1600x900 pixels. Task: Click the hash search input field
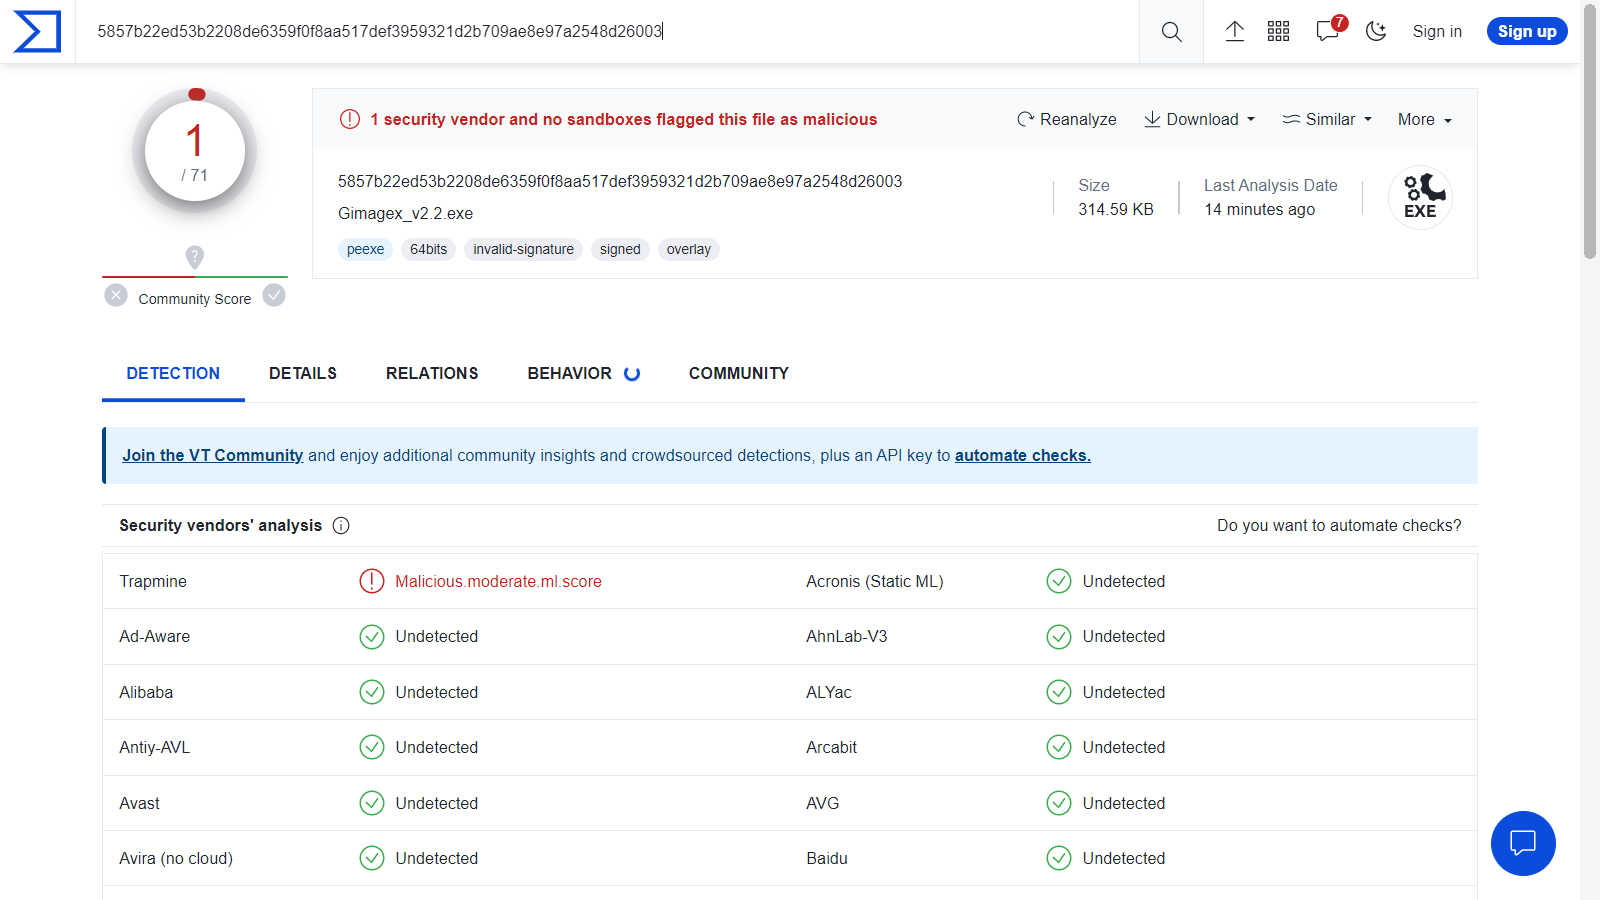click(x=600, y=32)
